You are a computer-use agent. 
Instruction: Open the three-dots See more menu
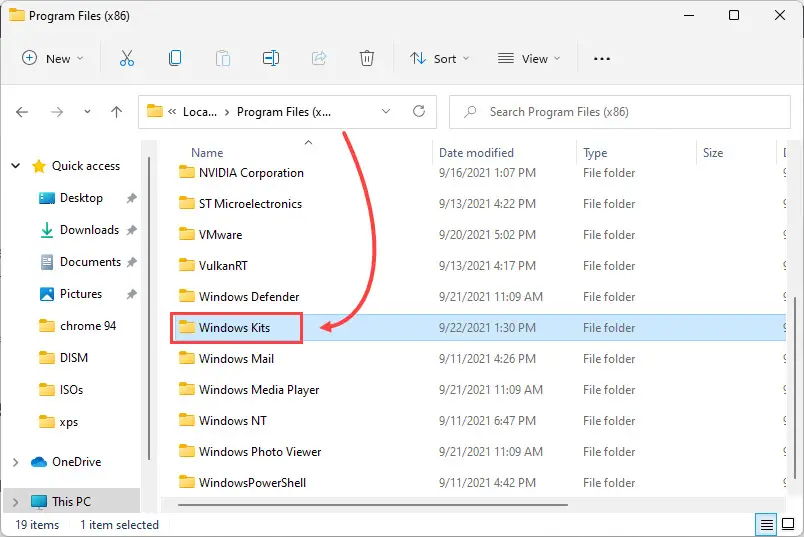pyautogui.click(x=601, y=58)
